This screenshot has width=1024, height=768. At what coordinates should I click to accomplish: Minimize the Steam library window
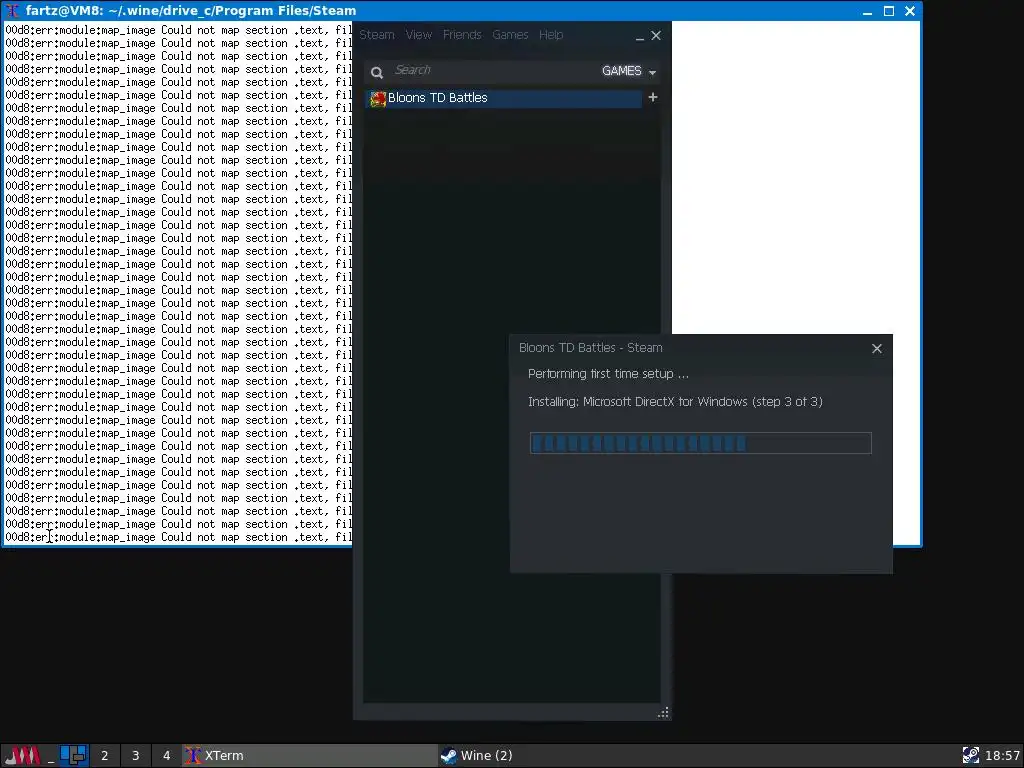(639, 37)
